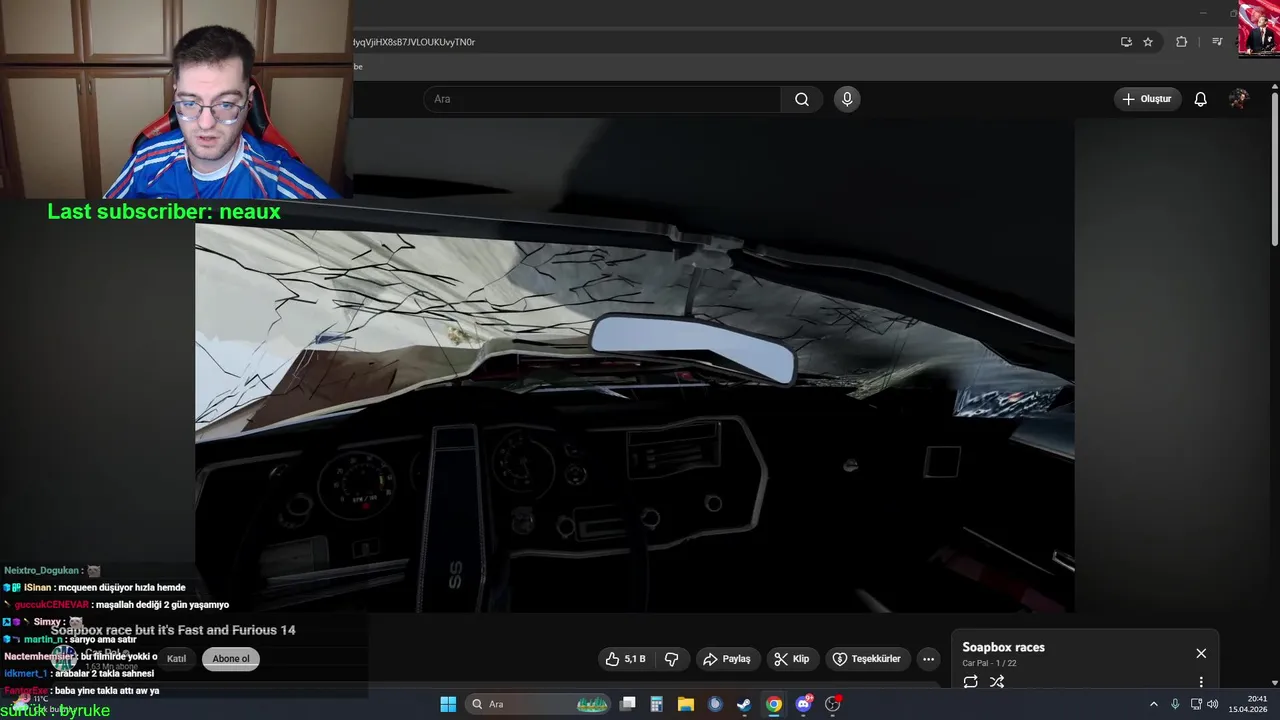Open File Explorer from the taskbar
The image size is (1280, 720).
686,704
